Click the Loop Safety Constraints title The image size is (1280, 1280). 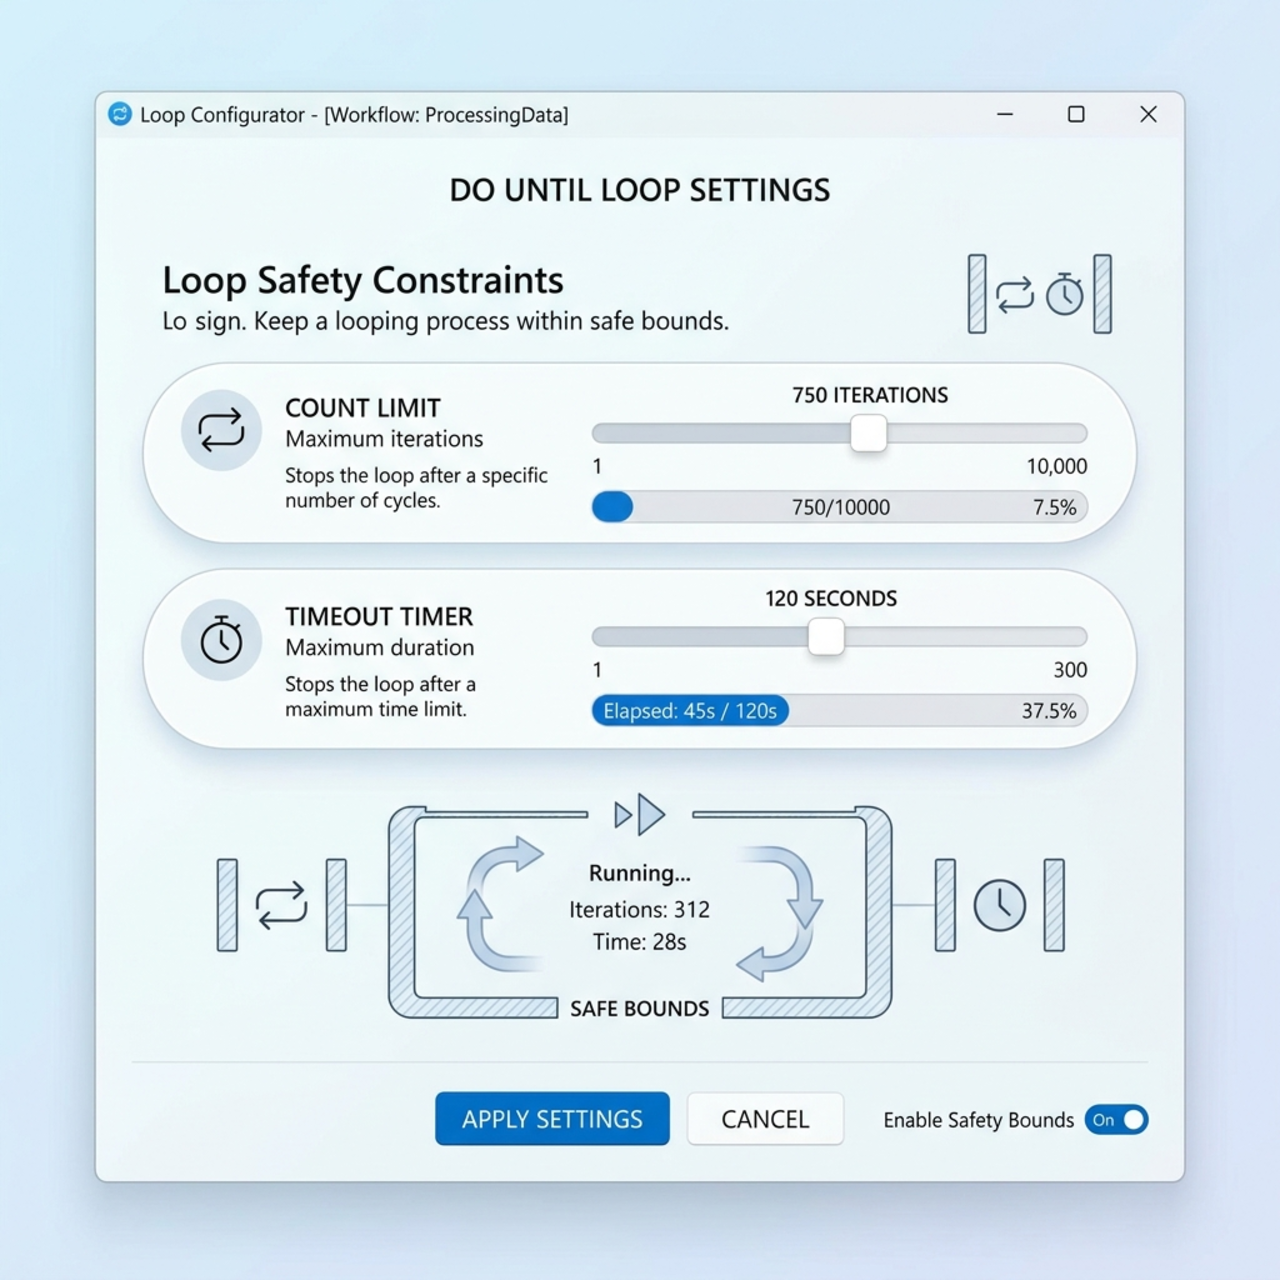(363, 280)
